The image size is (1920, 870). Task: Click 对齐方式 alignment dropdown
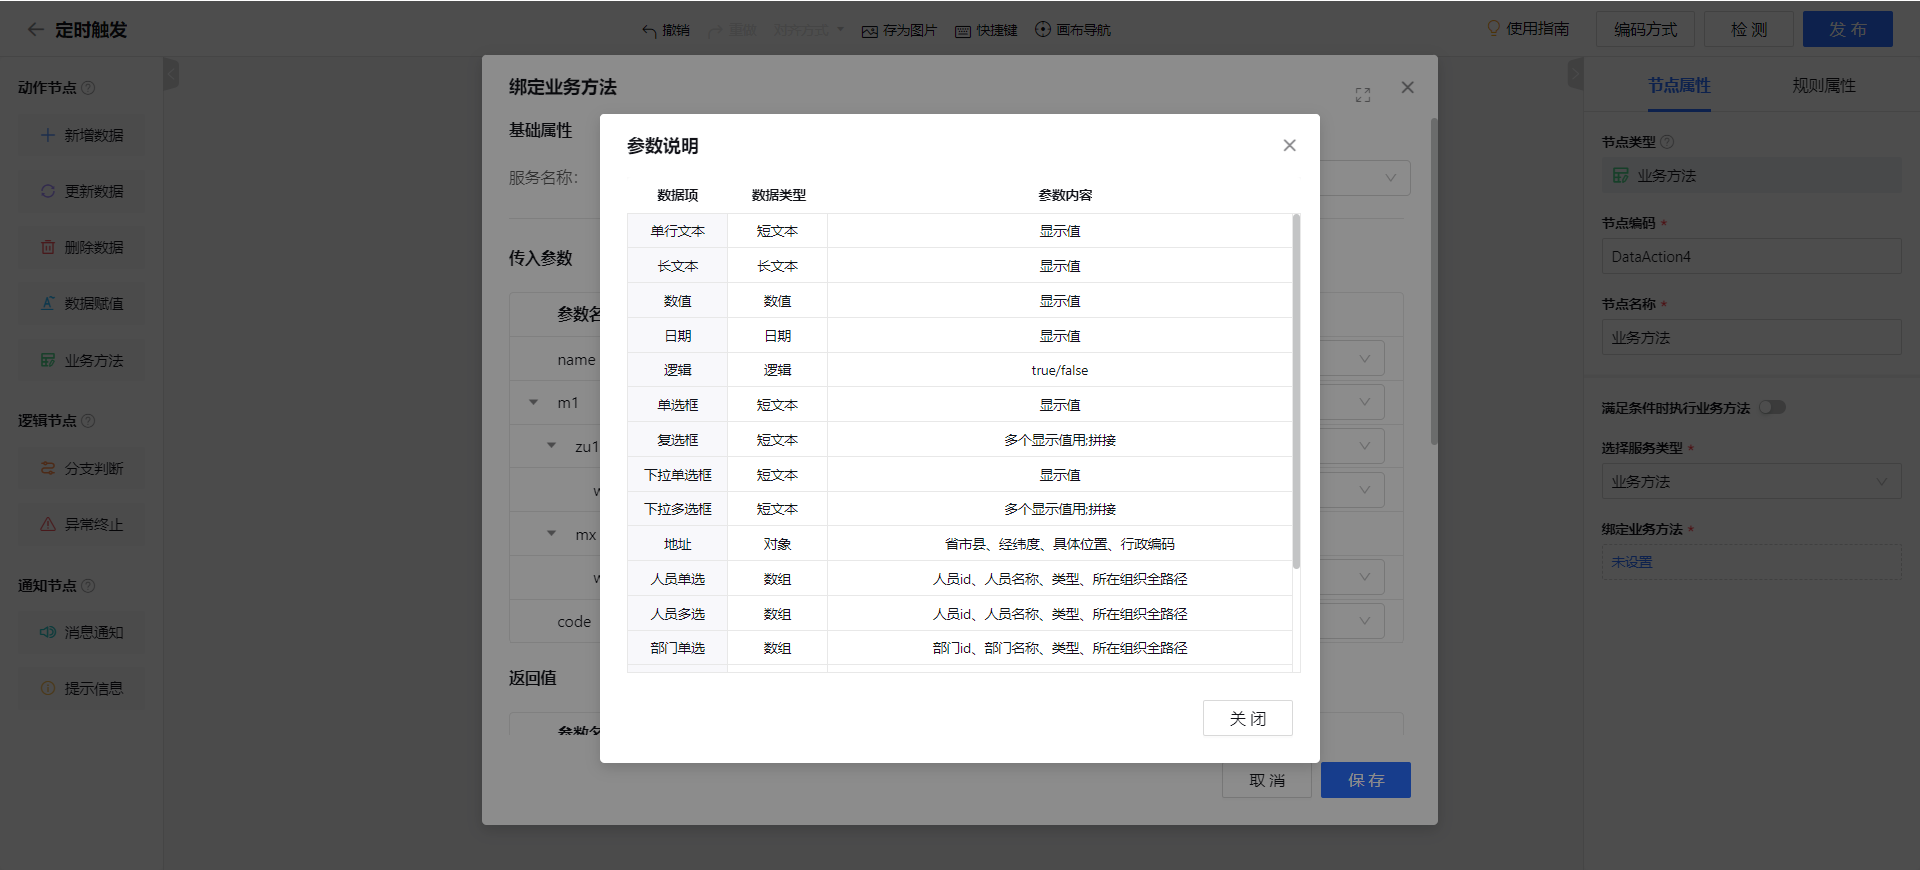[808, 30]
